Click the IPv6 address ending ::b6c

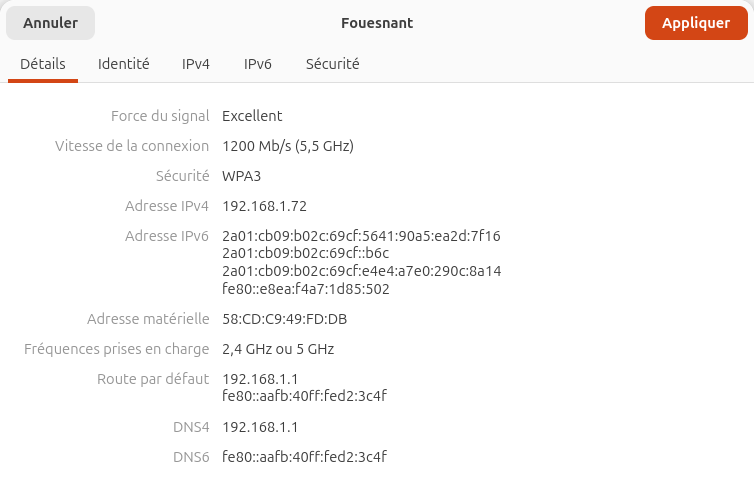coord(306,253)
